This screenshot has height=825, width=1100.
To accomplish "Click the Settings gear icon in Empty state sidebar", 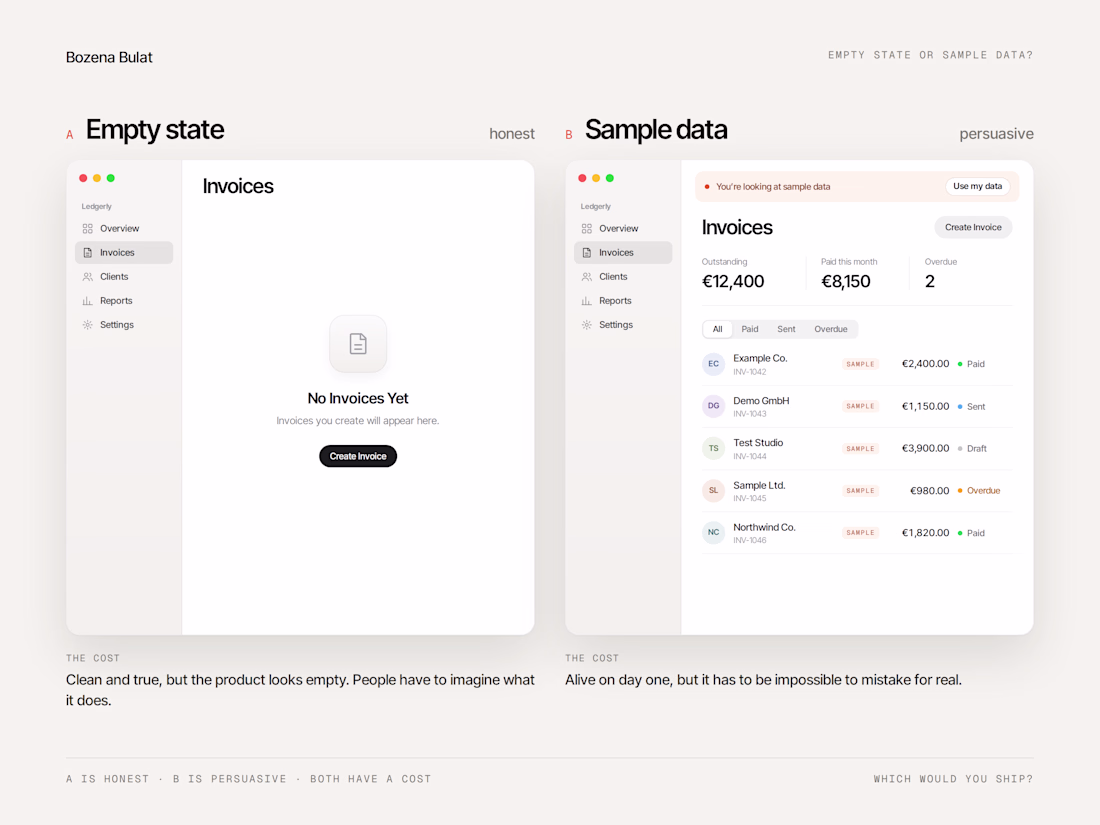I will click(x=88, y=325).
